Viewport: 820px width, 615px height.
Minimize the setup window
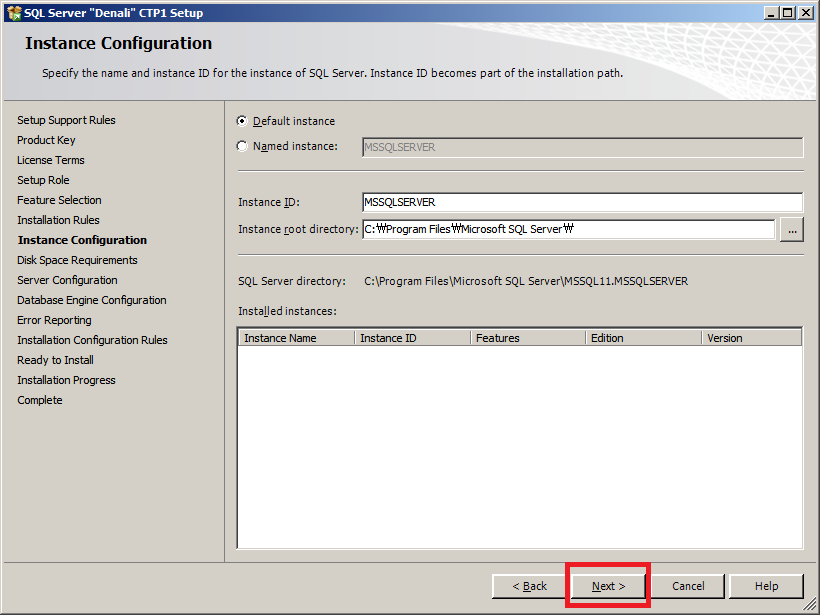tap(771, 13)
